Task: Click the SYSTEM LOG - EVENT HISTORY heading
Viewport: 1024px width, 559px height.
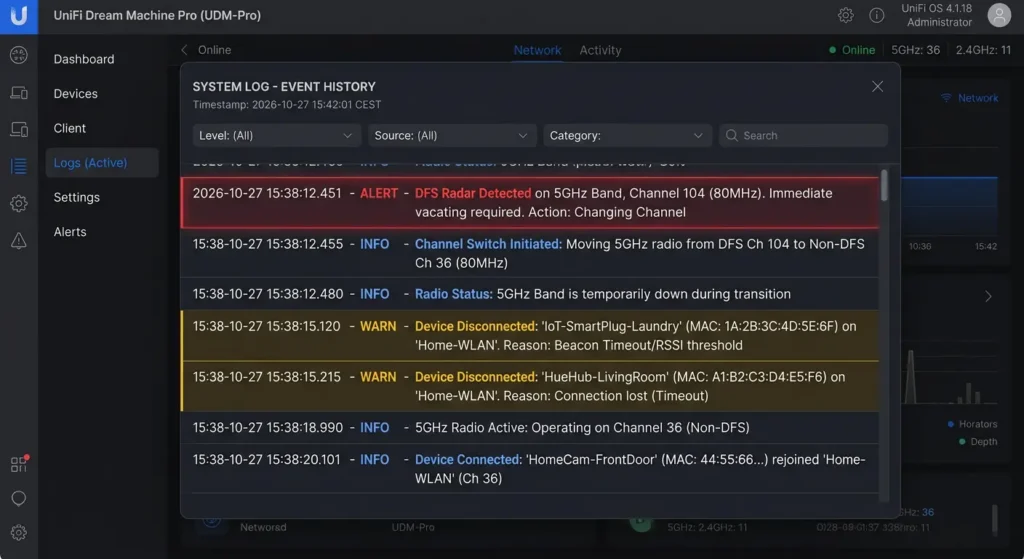Action: [x=284, y=86]
